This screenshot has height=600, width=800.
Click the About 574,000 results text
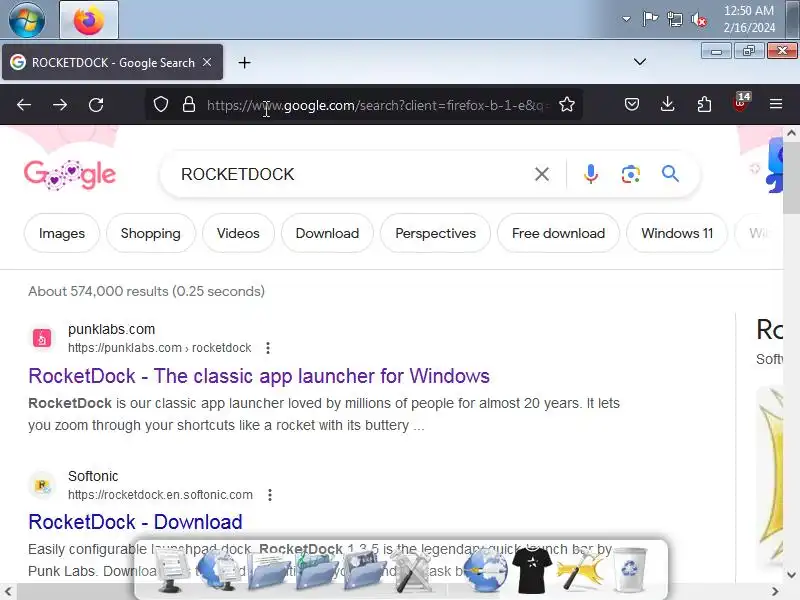146,291
